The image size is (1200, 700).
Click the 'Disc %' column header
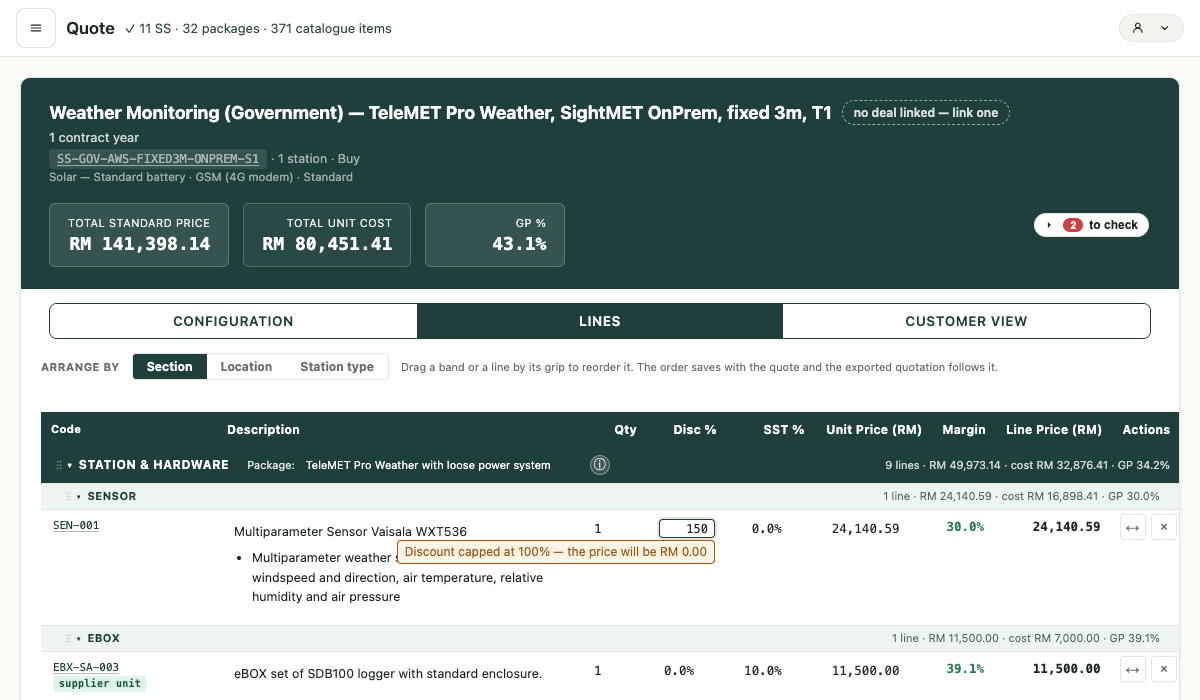pos(695,429)
